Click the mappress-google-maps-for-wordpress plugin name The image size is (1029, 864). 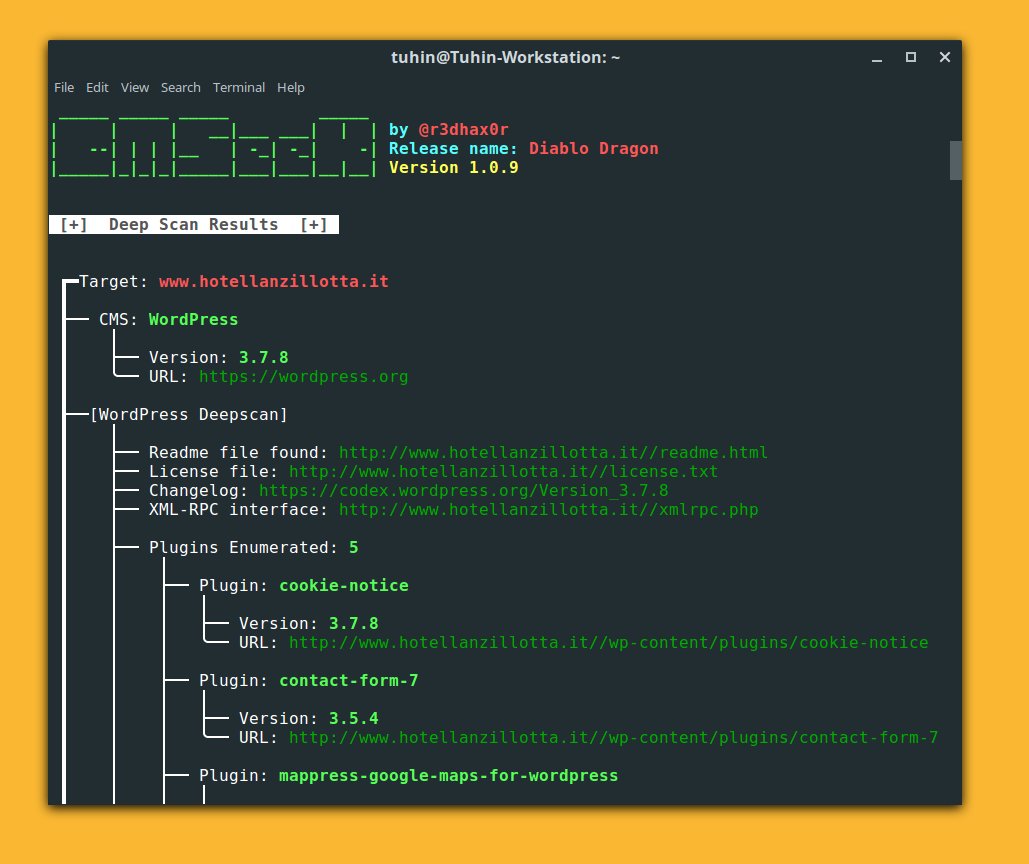tap(448, 776)
